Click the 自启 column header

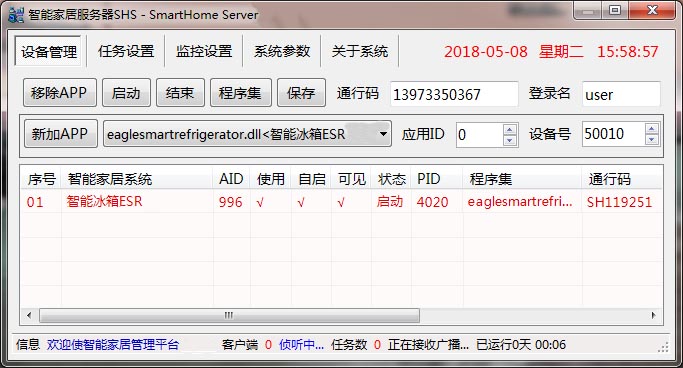(311, 179)
